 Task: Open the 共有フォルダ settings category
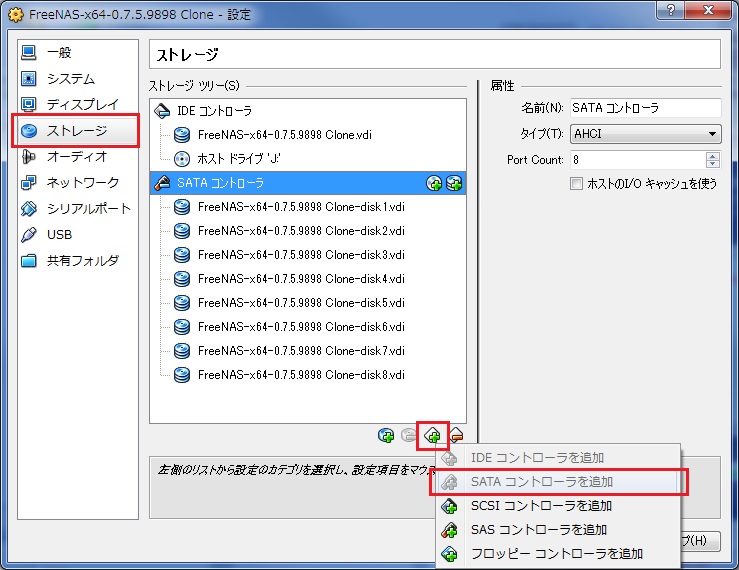(x=78, y=260)
